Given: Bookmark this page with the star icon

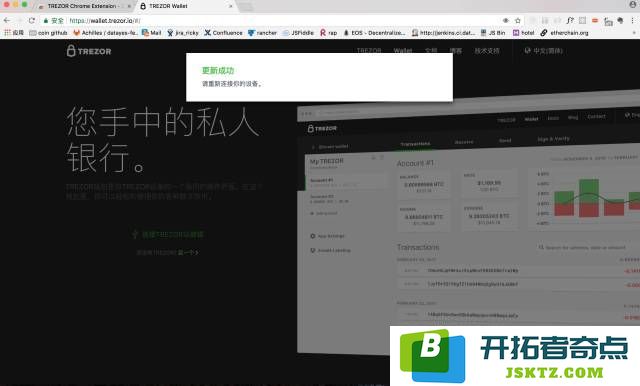Looking at the screenshot, I should (x=518, y=20).
